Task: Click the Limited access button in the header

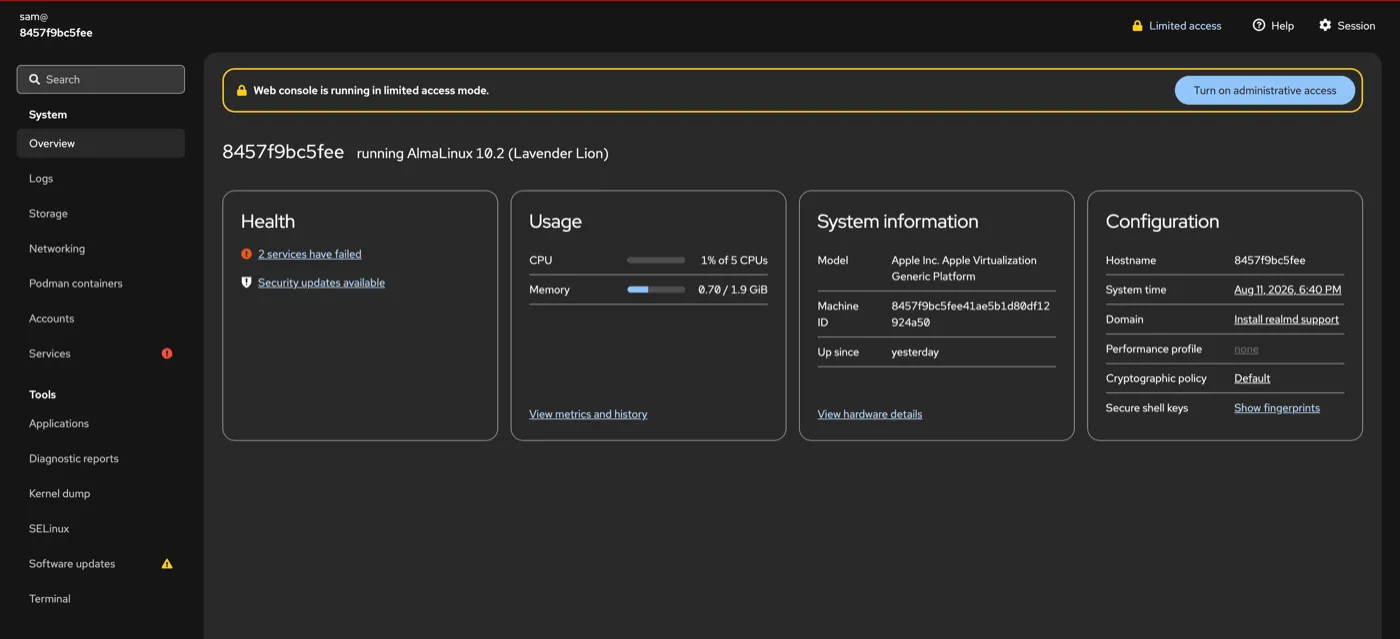Action: click(x=1177, y=26)
